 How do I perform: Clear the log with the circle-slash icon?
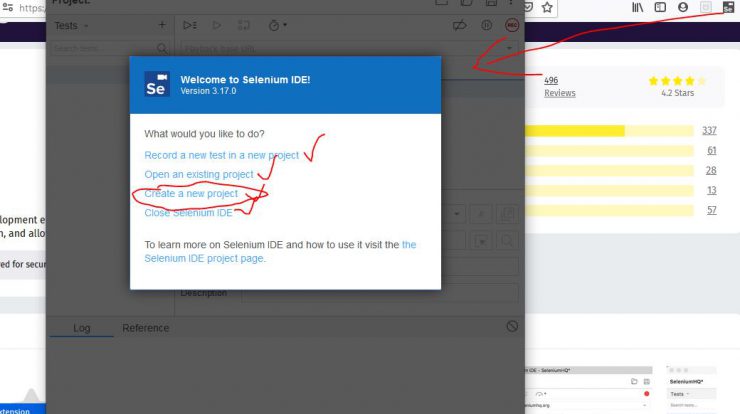[512, 326]
